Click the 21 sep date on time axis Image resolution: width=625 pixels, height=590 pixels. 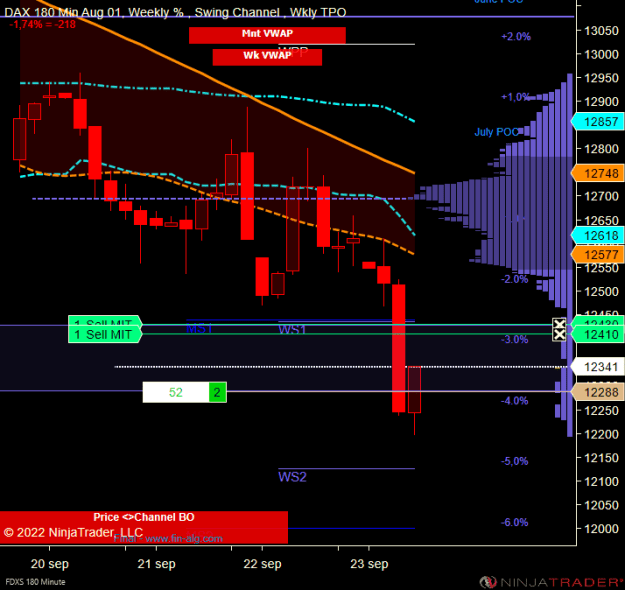pyautogui.click(x=156, y=564)
